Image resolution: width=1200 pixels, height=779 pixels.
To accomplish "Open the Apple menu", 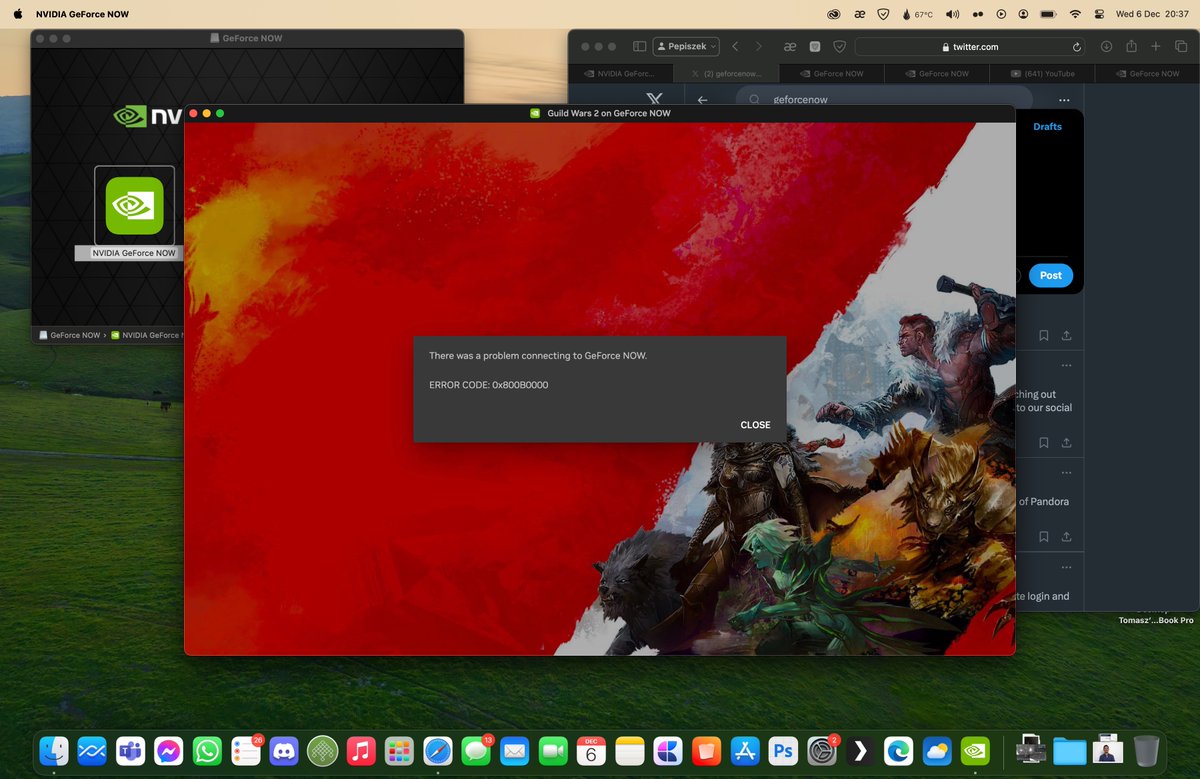I will (x=17, y=14).
